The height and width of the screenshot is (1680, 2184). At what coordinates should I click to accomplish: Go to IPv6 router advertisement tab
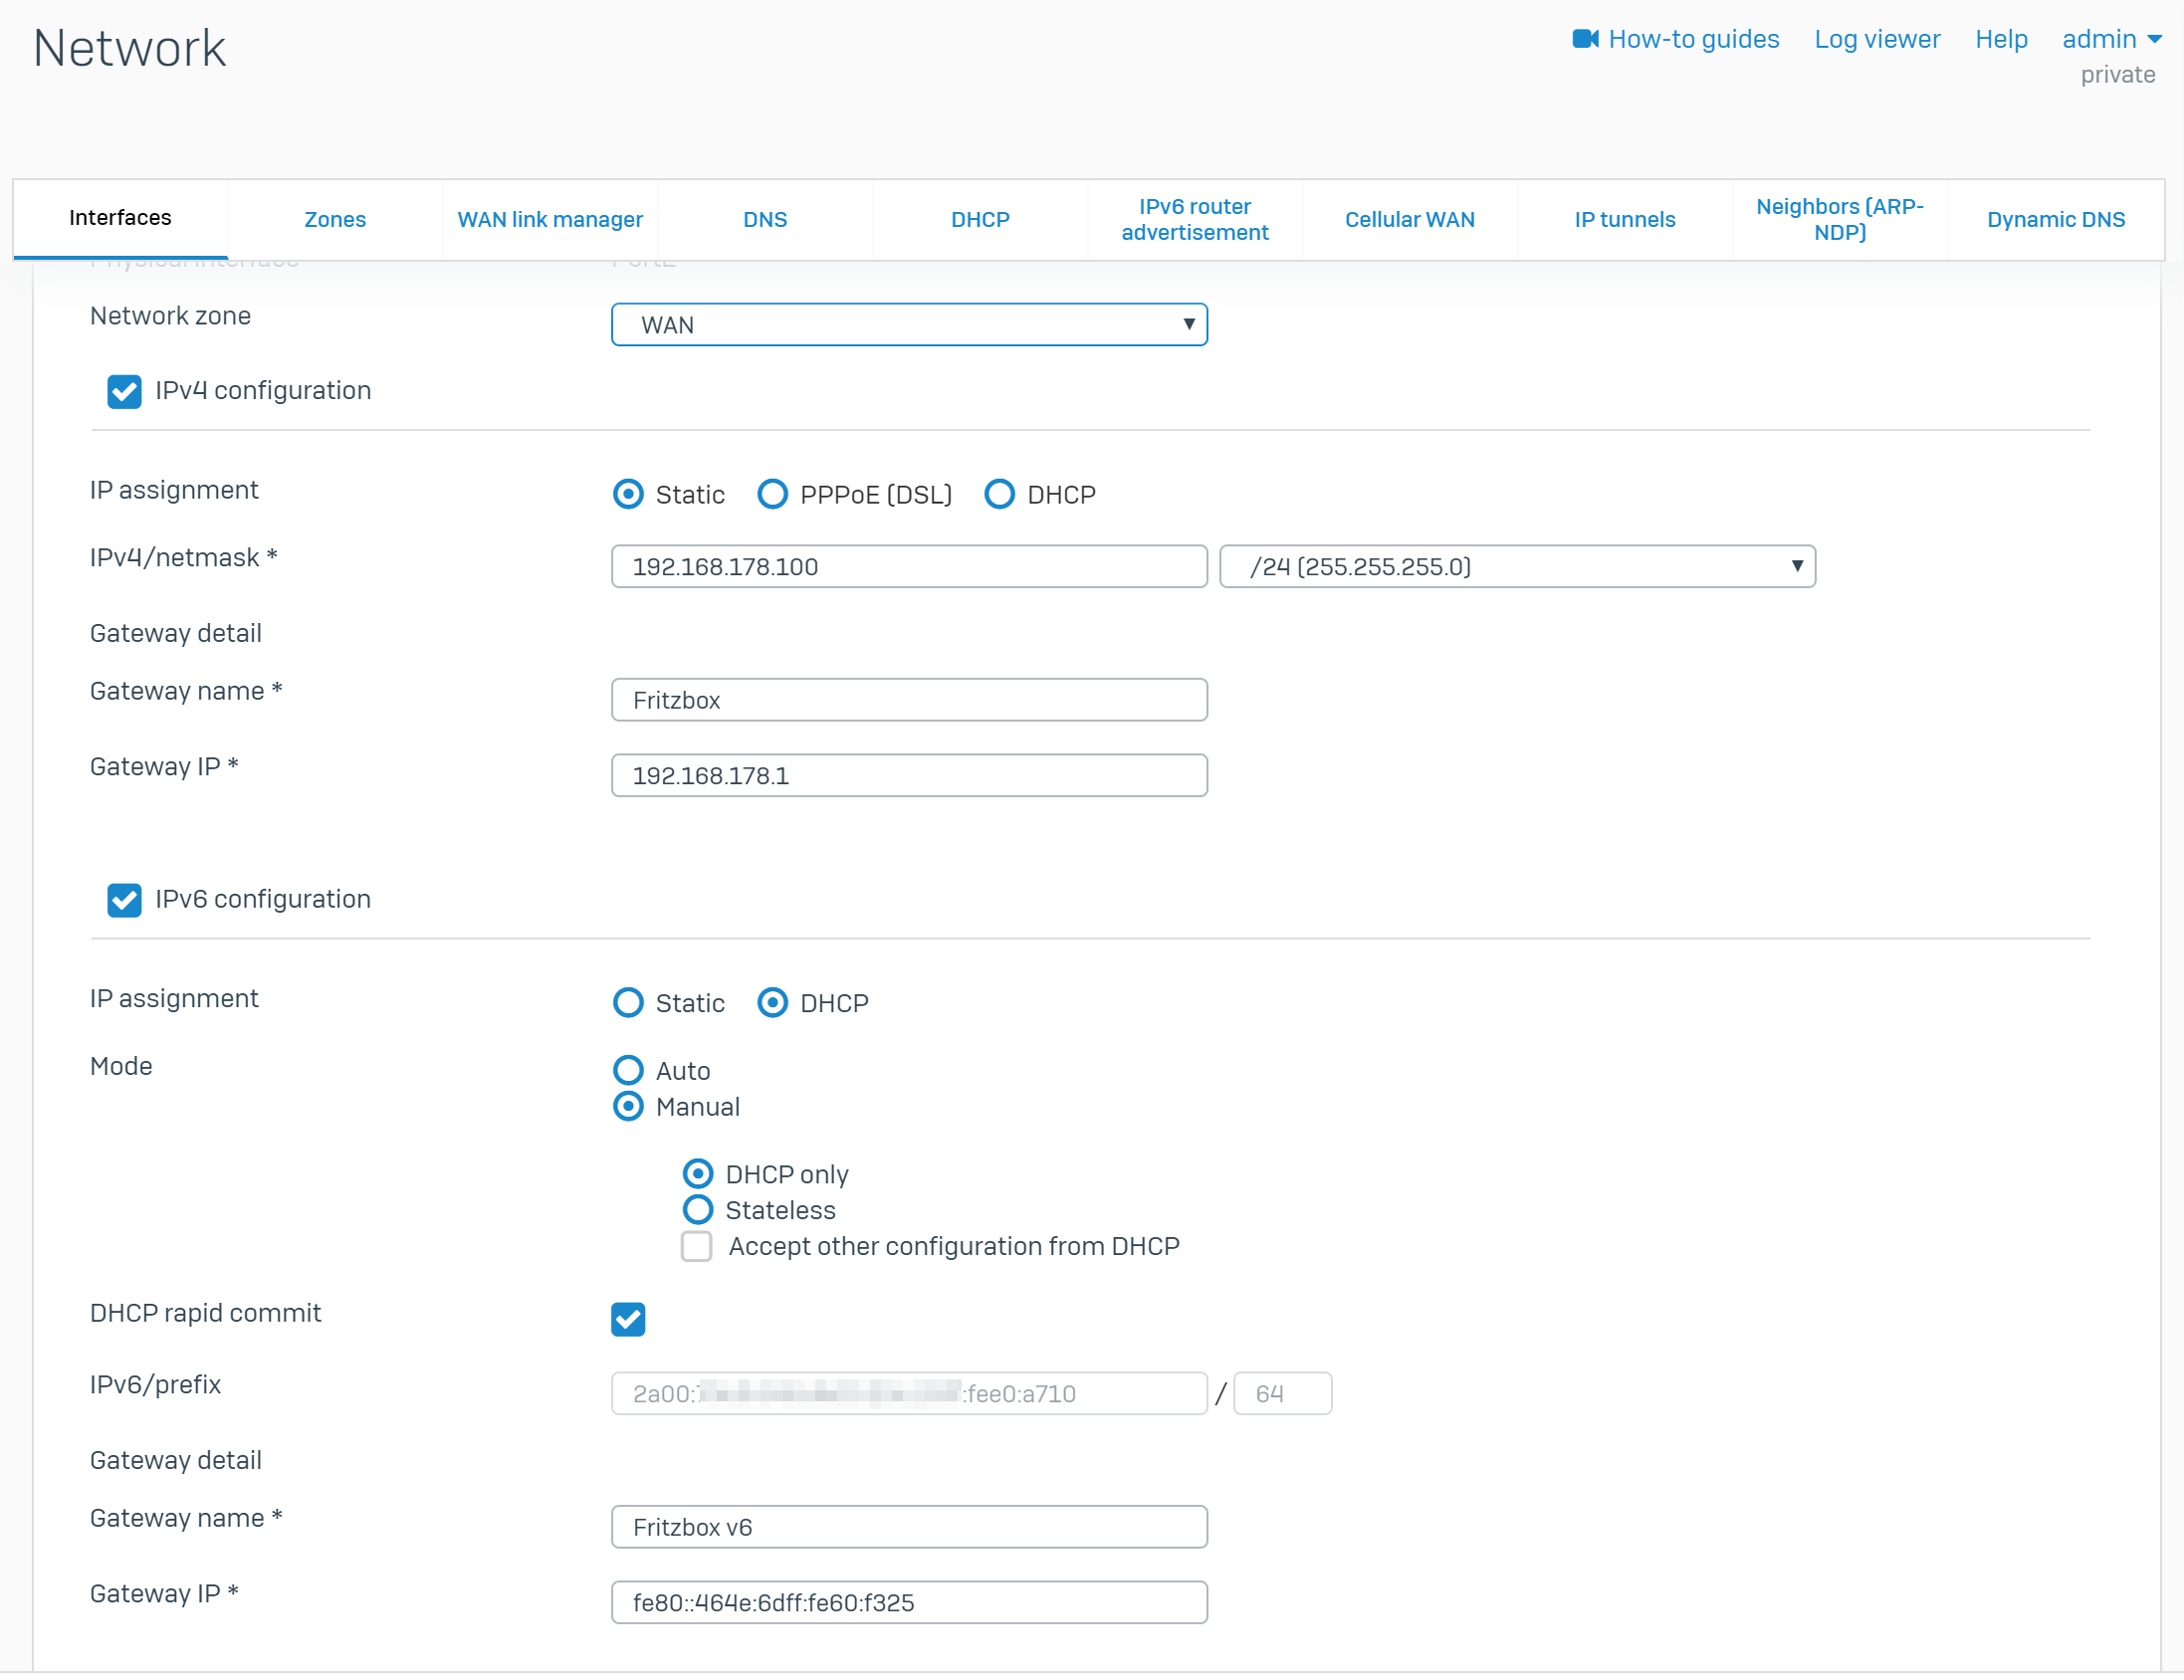click(1194, 219)
